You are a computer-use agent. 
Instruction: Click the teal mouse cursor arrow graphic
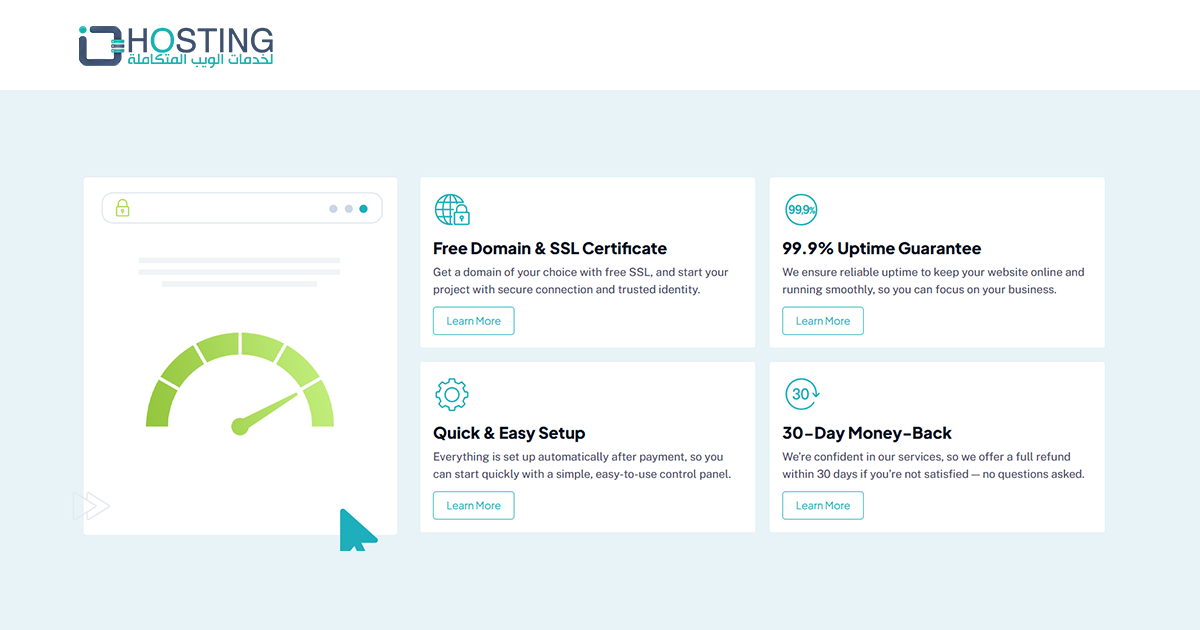355,531
